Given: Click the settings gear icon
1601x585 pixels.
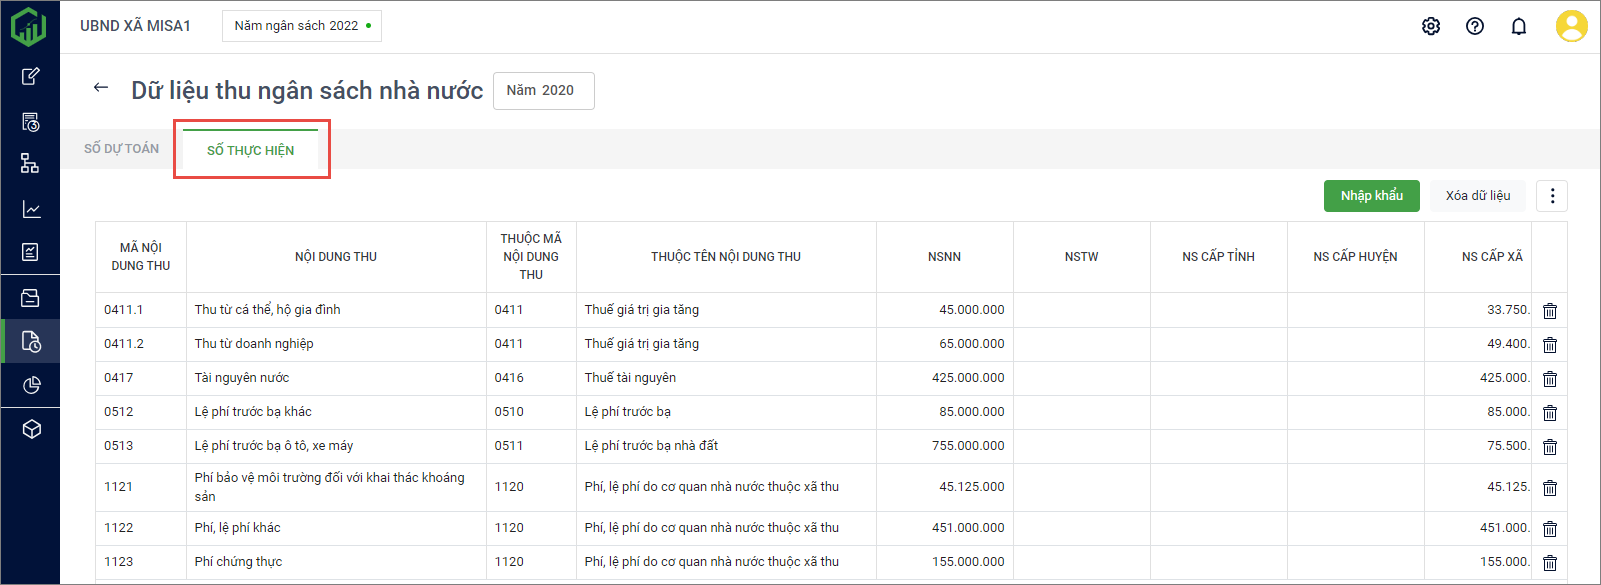Looking at the screenshot, I should 1431,26.
